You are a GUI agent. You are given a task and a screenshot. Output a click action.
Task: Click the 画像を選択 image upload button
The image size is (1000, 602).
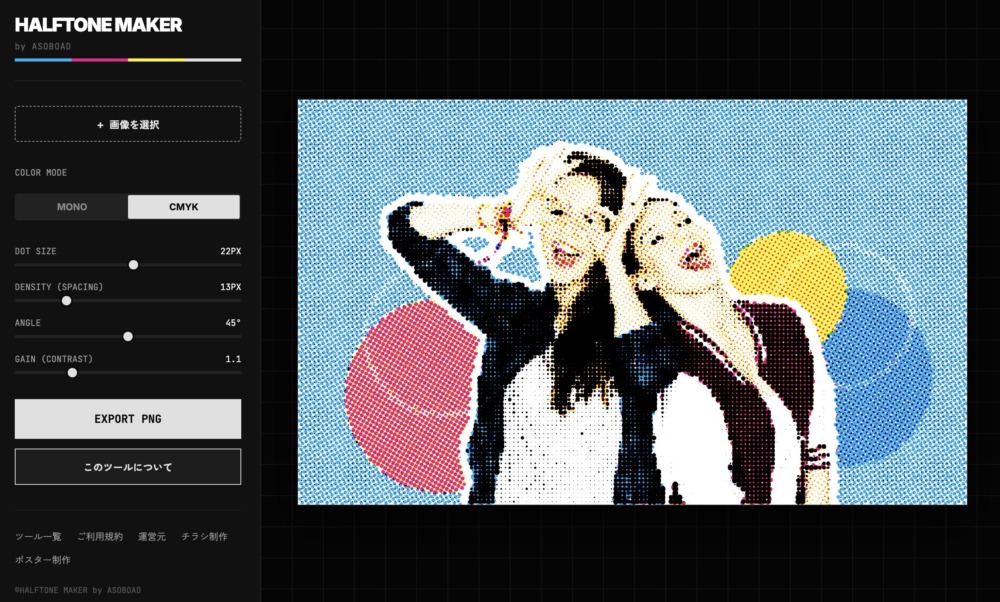tap(126, 123)
